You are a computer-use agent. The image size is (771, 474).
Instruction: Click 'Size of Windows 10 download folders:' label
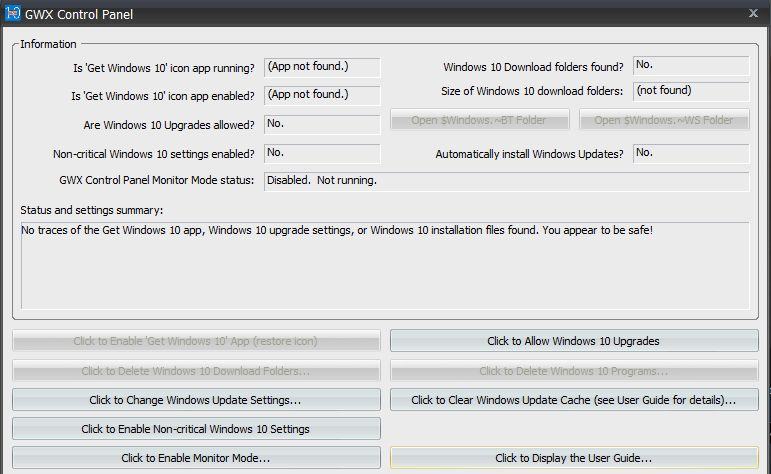532,91
